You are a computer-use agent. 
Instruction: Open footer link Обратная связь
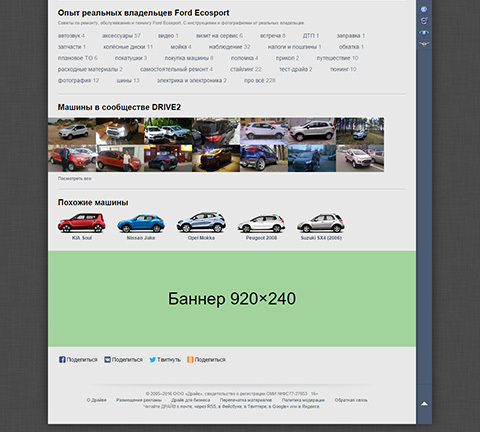pyautogui.click(x=351, y=400)
